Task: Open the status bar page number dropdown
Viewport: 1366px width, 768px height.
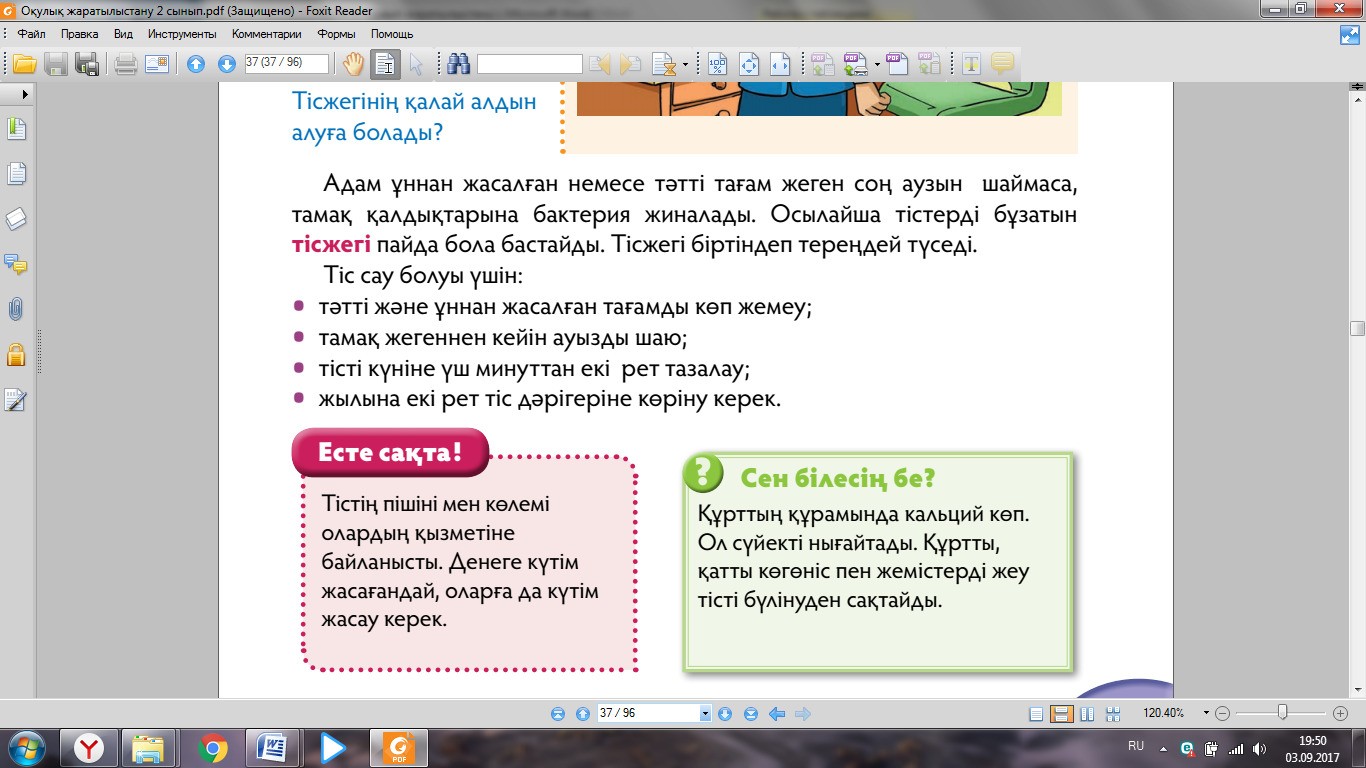Action: pyautogui.click(x=705, y=714)
